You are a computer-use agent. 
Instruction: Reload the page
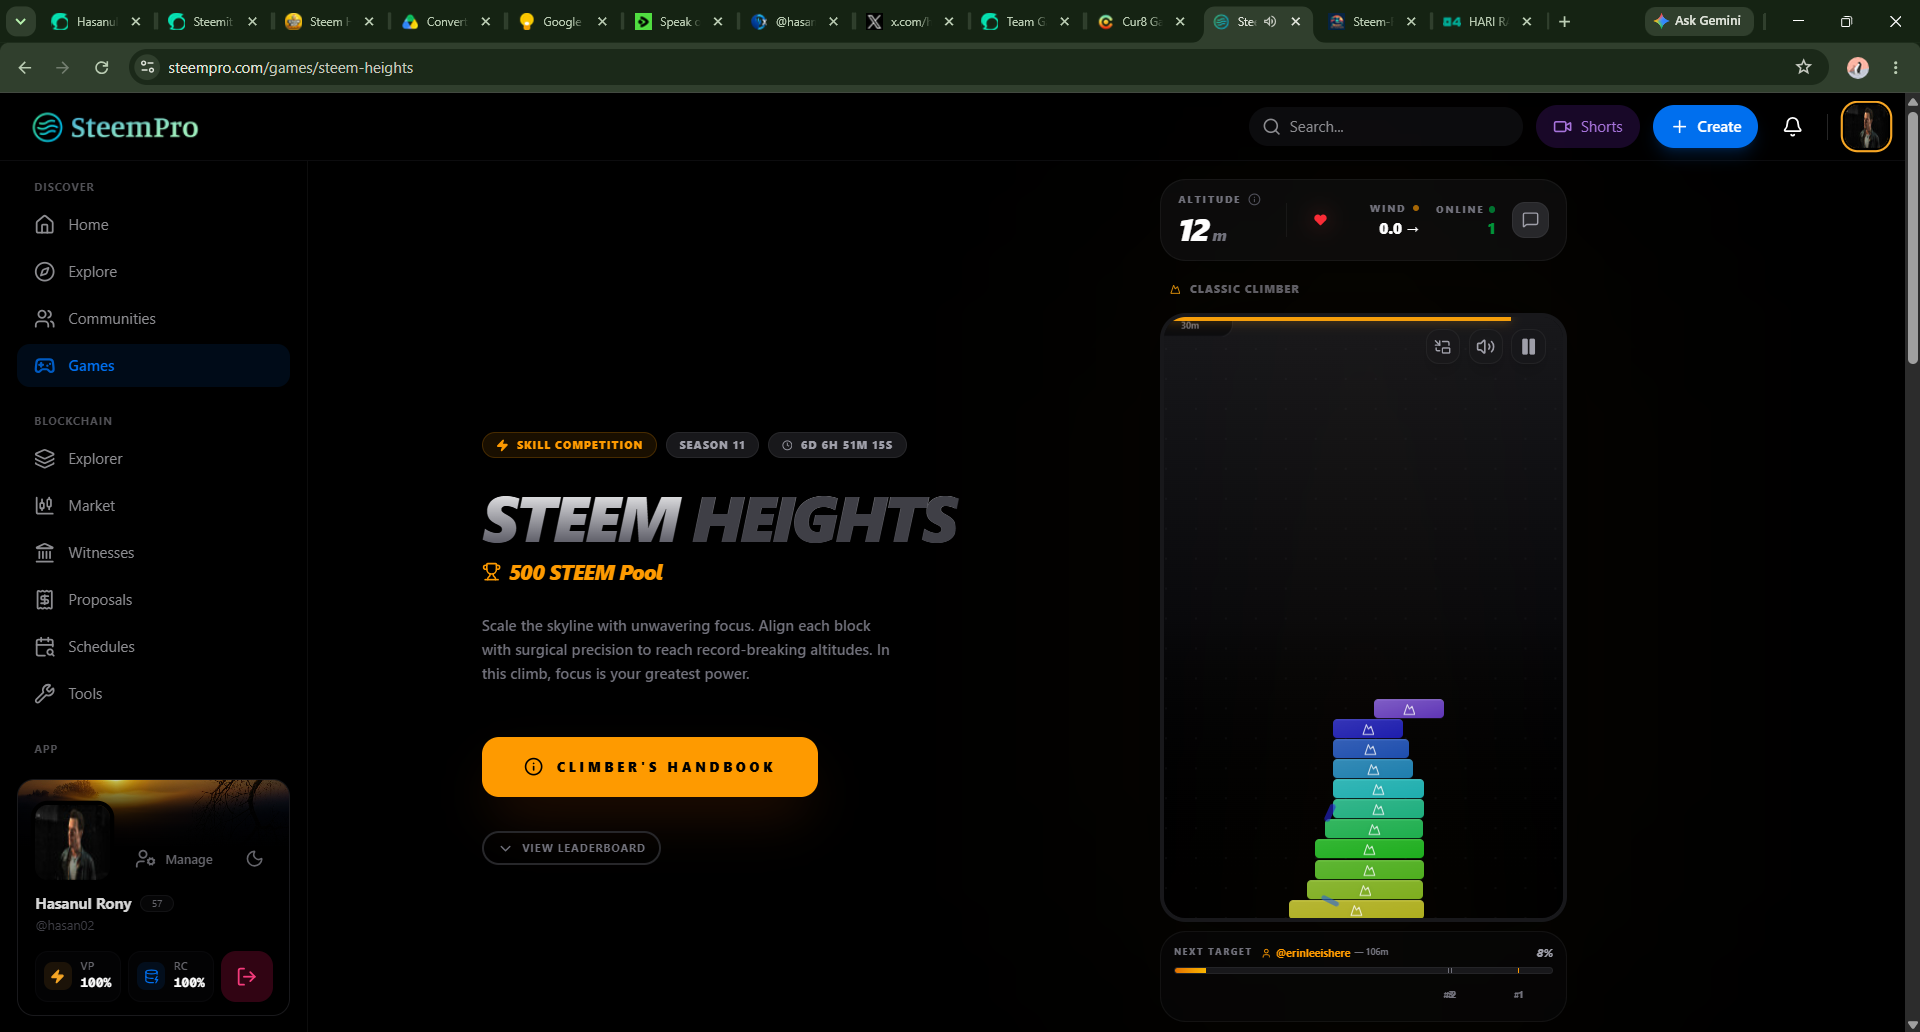[x=101, y=68]
